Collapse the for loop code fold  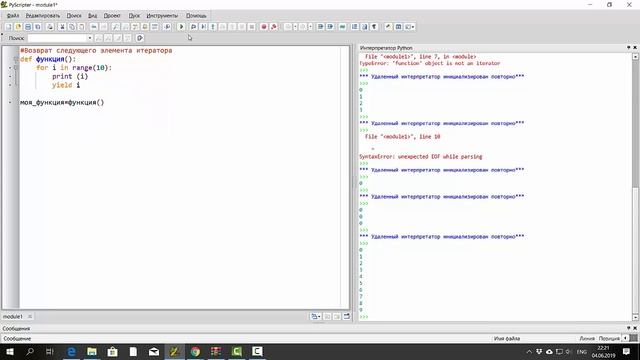tap(16, 68)
